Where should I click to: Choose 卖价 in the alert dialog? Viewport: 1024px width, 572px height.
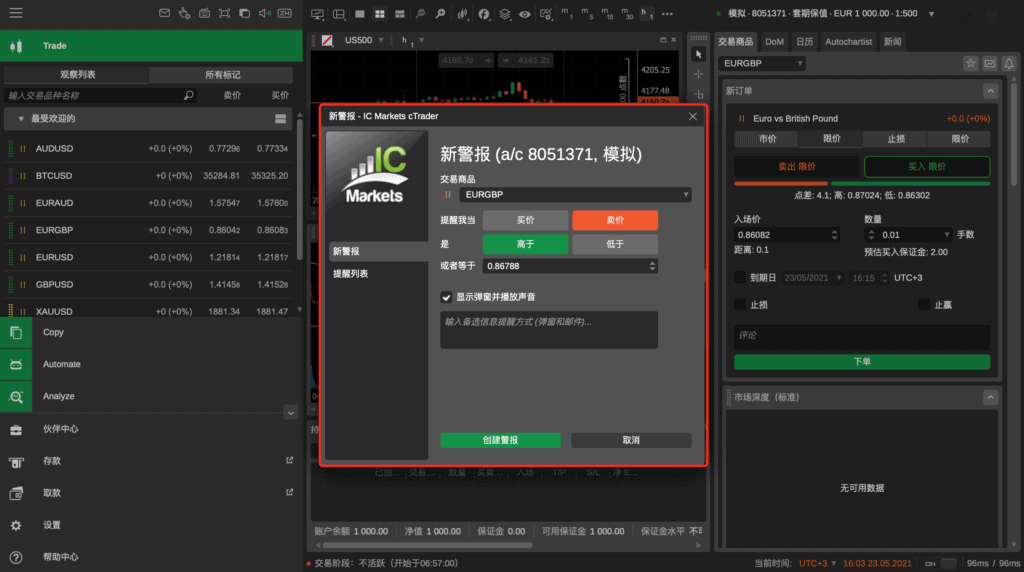(615, 220)
